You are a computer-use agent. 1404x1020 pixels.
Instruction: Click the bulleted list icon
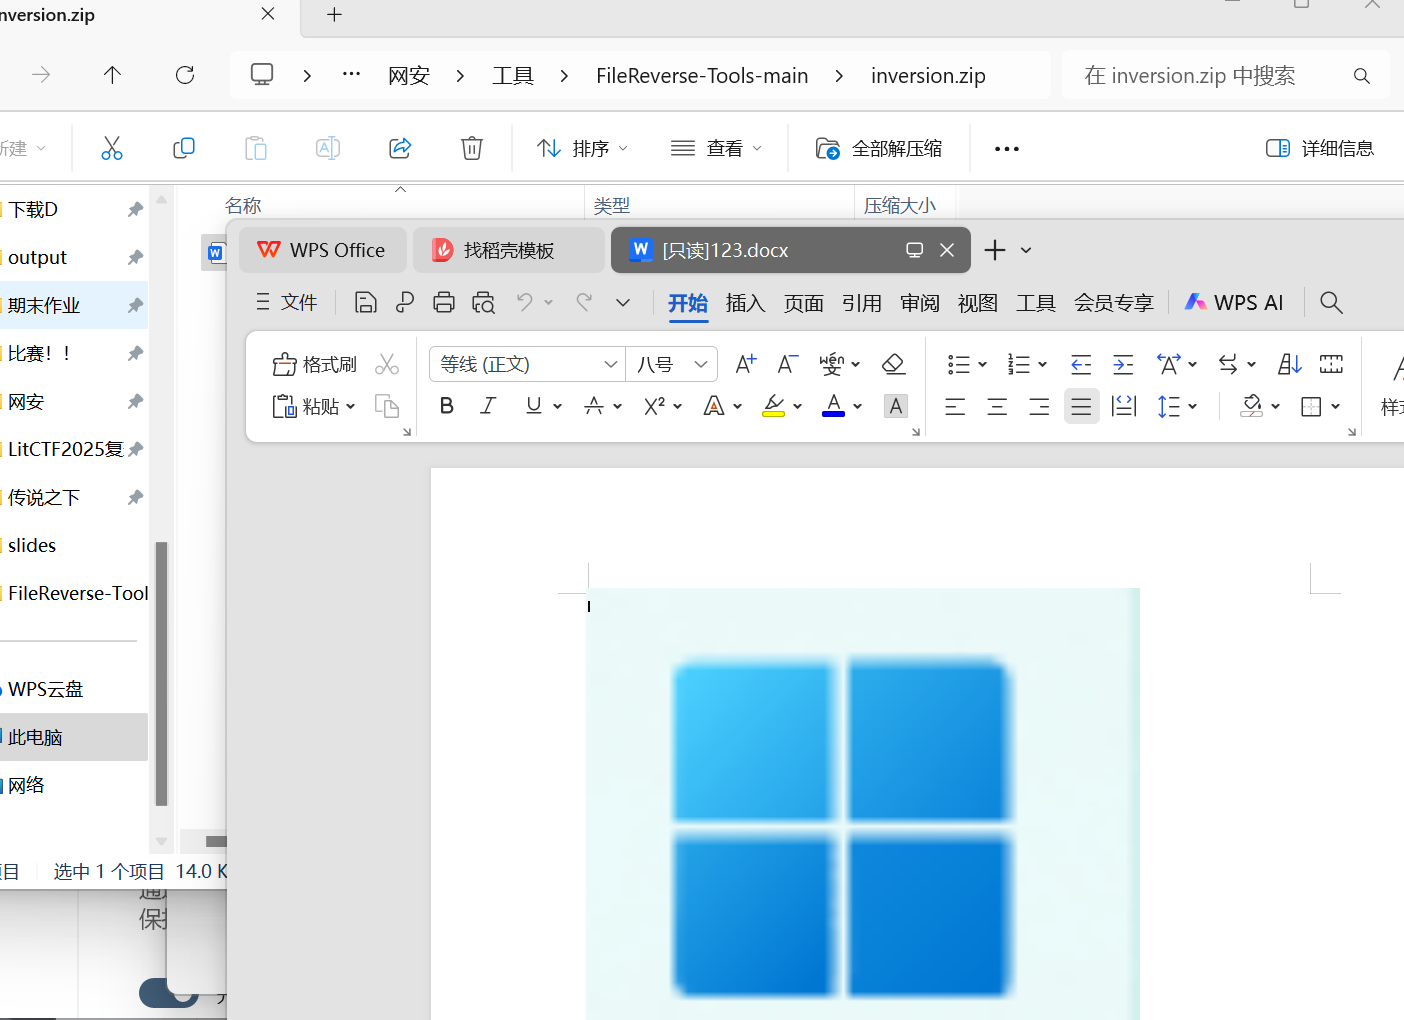tap(958, 364)
